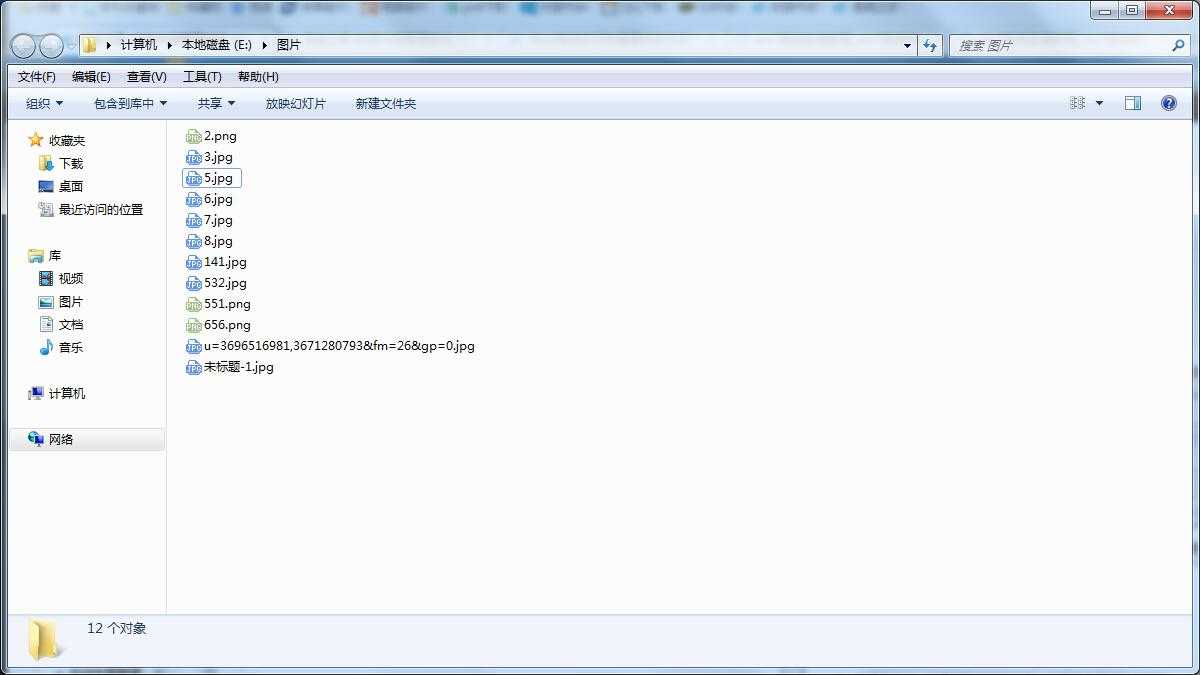The image size is (1200, 675).
Task: Open the 帮助 question mark icon on the toolbar
Action: (x=1168, y=103)
